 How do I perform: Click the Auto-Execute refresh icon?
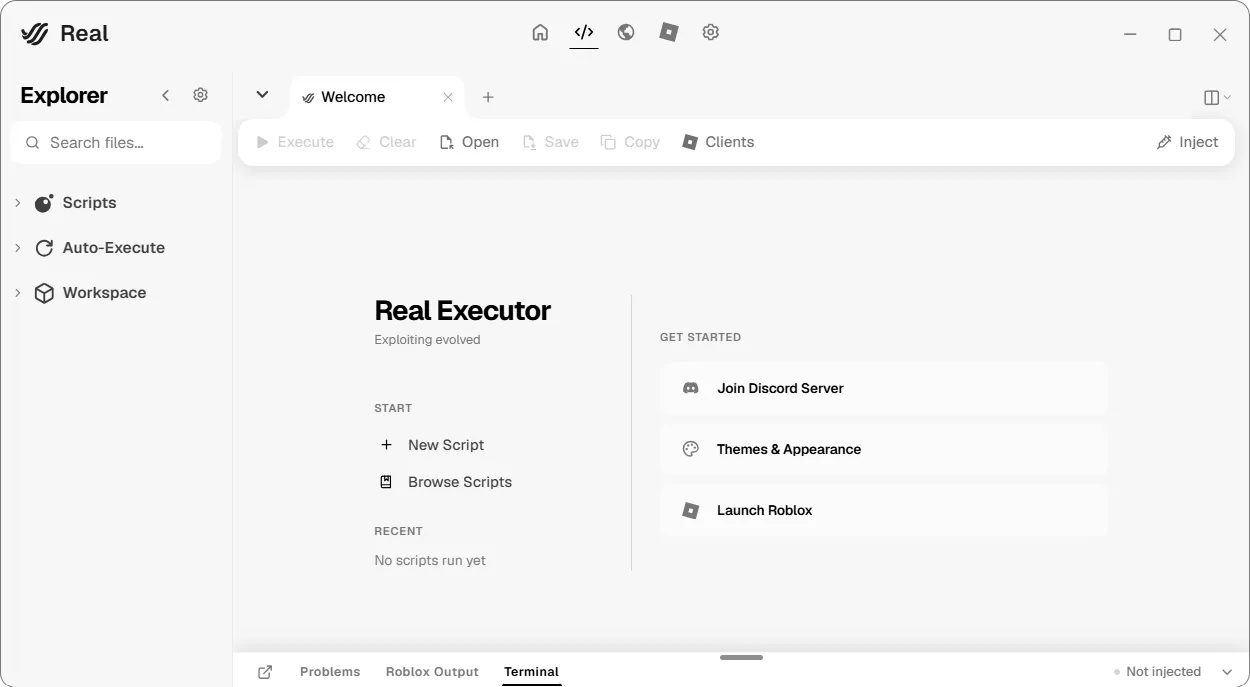click(x=44, y=248)
